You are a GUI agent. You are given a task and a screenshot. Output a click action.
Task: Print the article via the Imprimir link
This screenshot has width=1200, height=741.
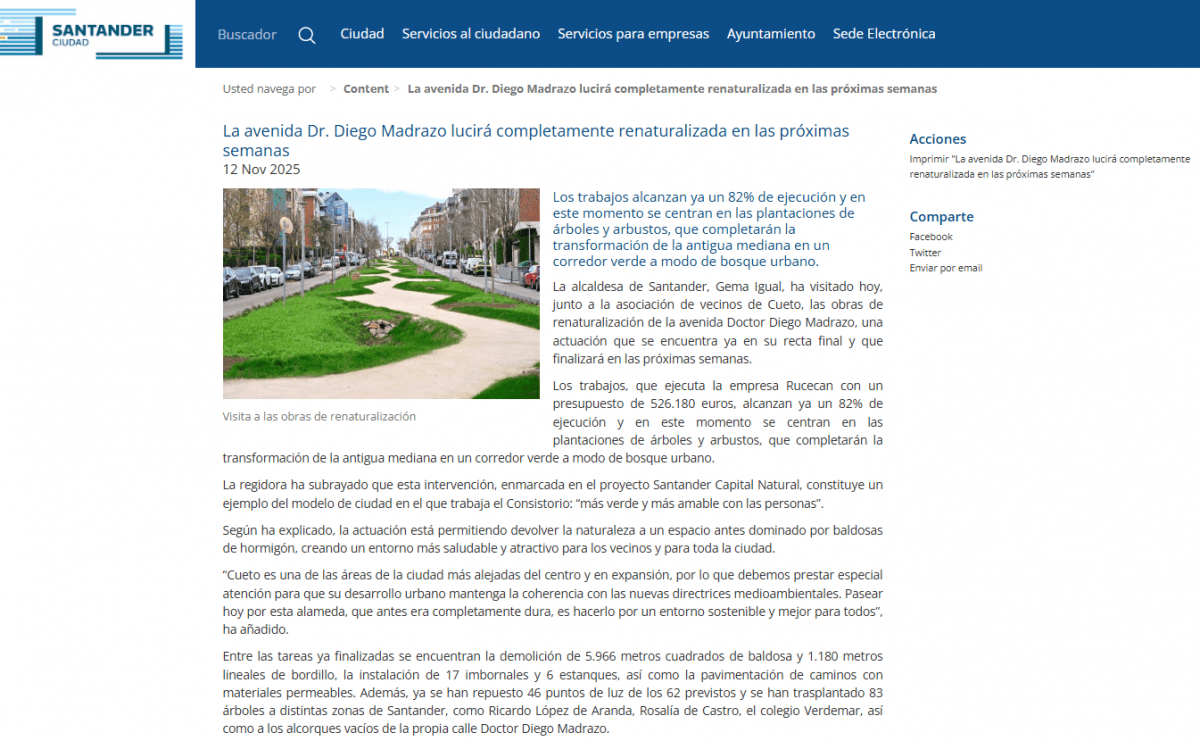point(1049,166)
